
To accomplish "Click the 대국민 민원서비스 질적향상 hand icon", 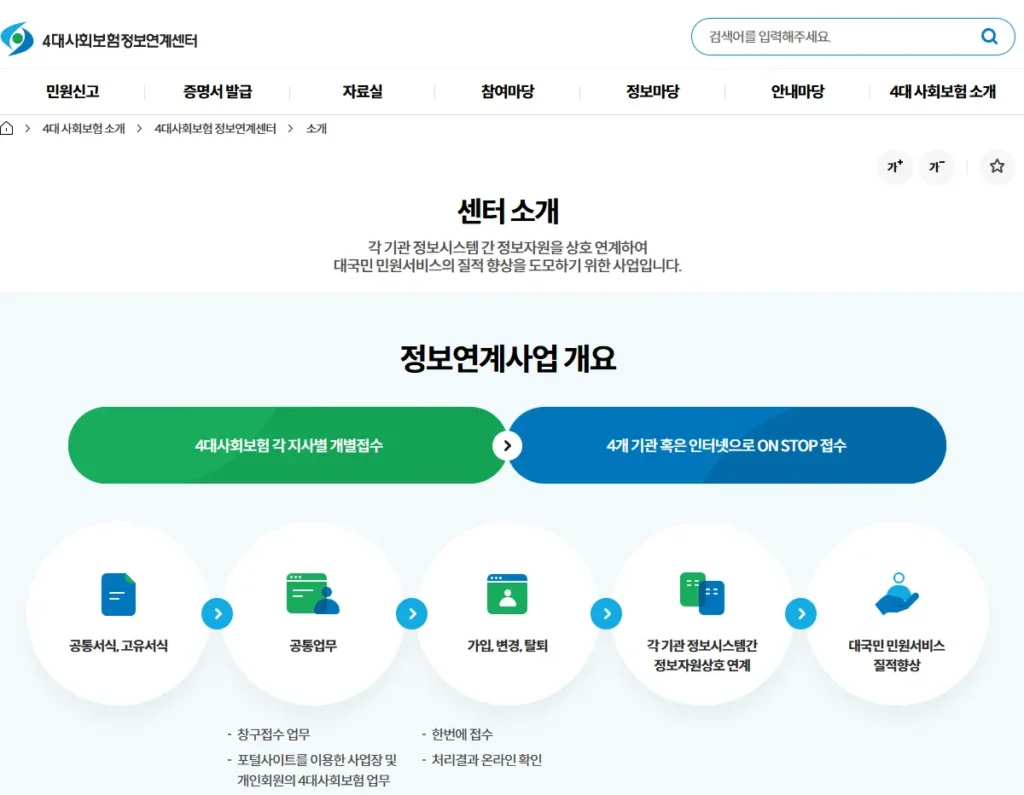I will [x=895, y=594].
